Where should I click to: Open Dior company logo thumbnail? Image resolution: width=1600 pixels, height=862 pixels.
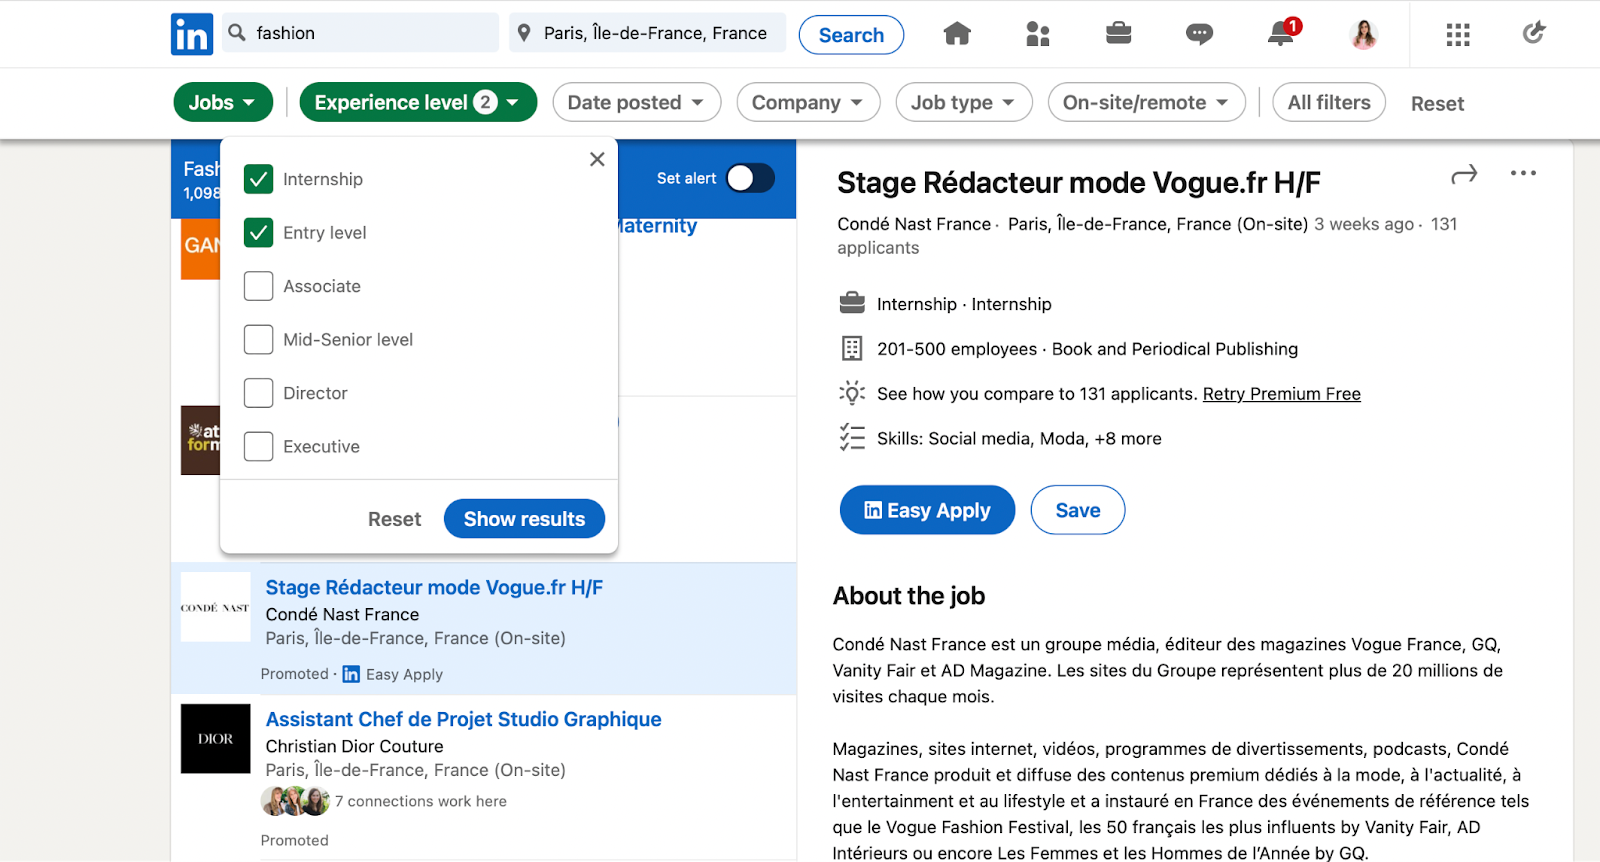tap(215, 739)
